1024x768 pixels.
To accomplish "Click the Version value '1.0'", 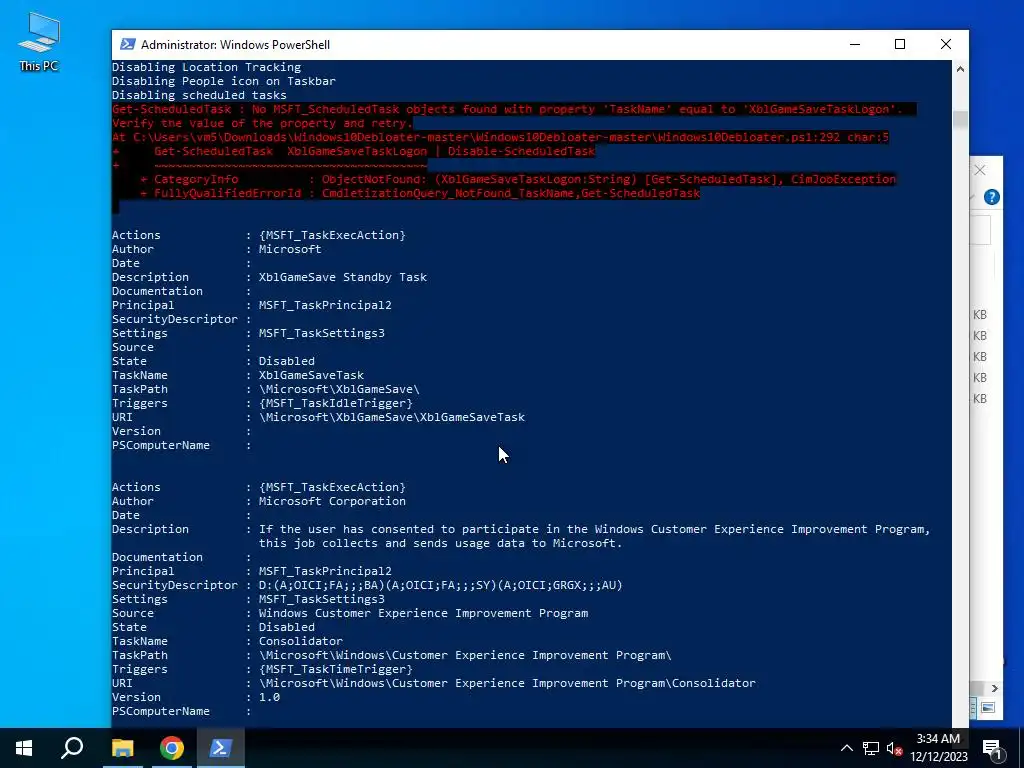I will click(x=269, y=697).
